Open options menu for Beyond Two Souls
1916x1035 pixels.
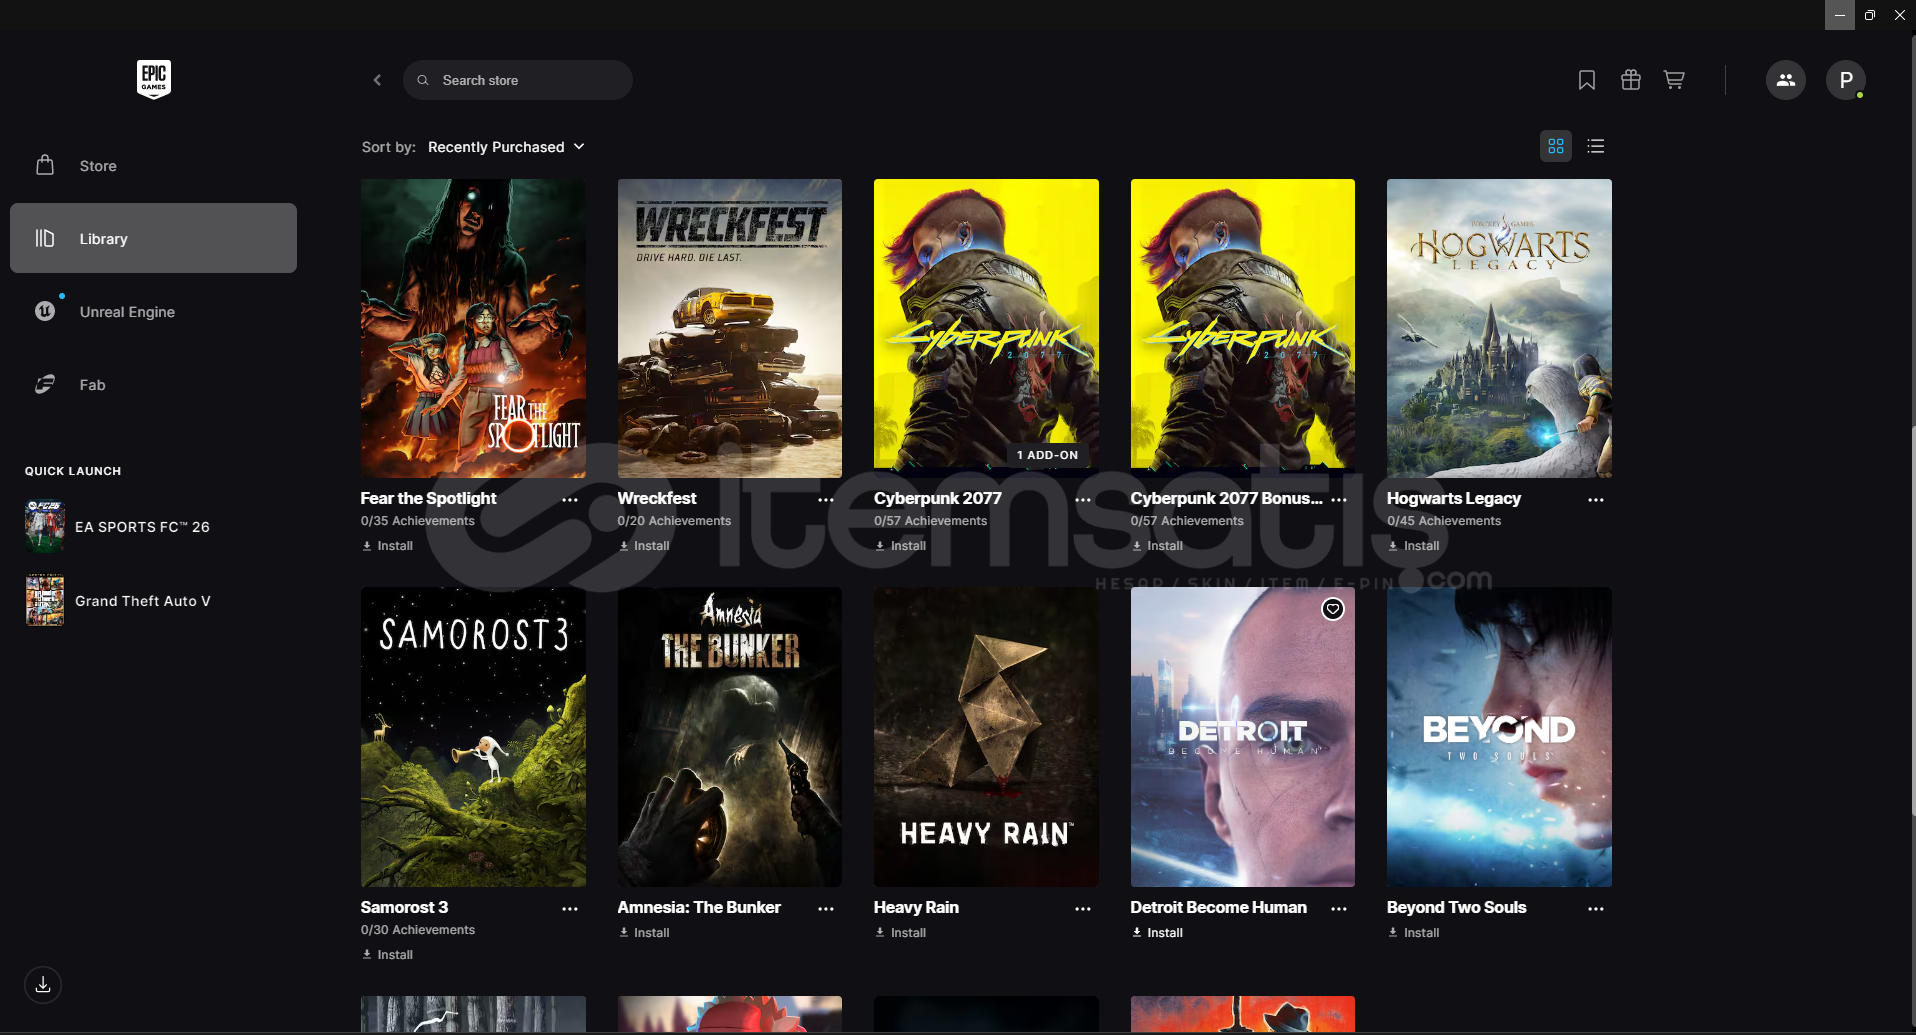tap(1596, 908)
